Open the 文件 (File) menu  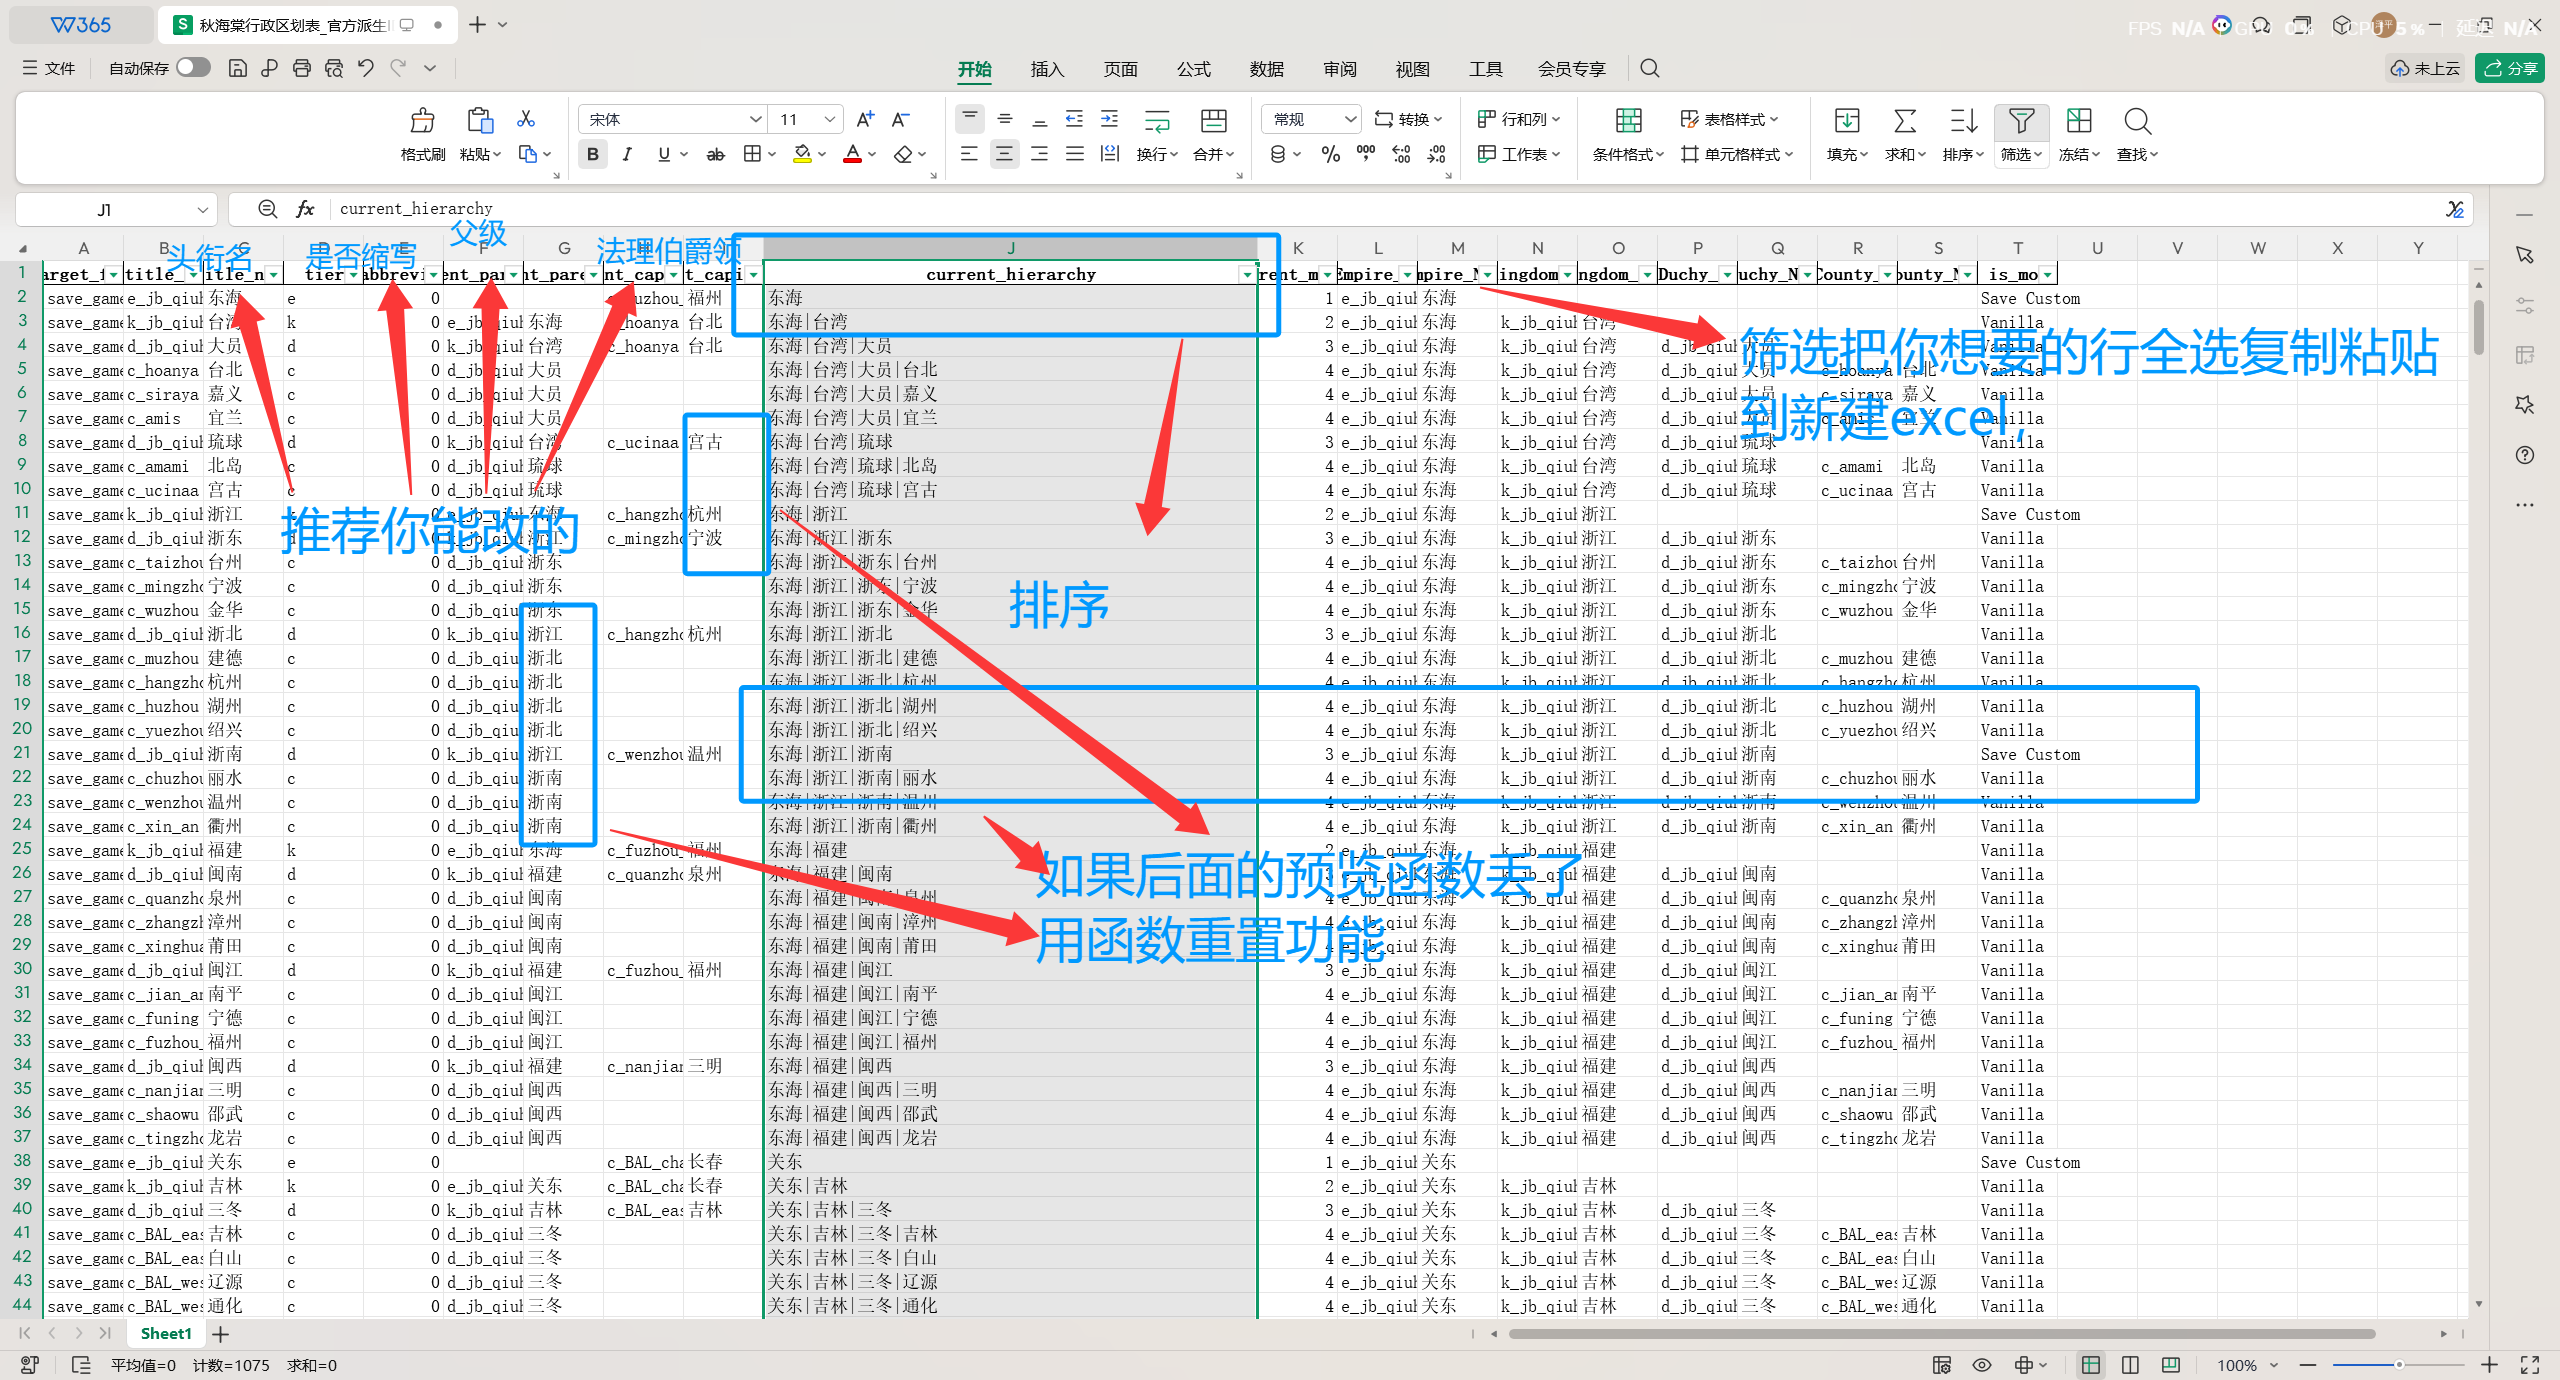49,68
